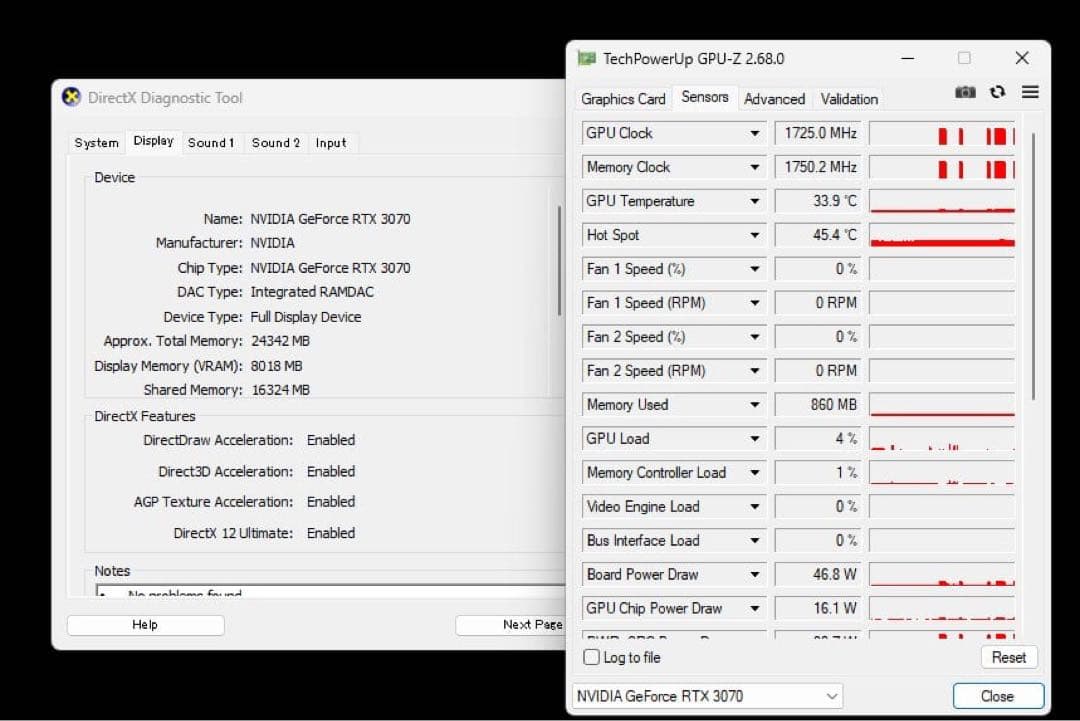Click the Hot Spot history graph
Screen dimensions: 1080x721
tap(942, 235)
